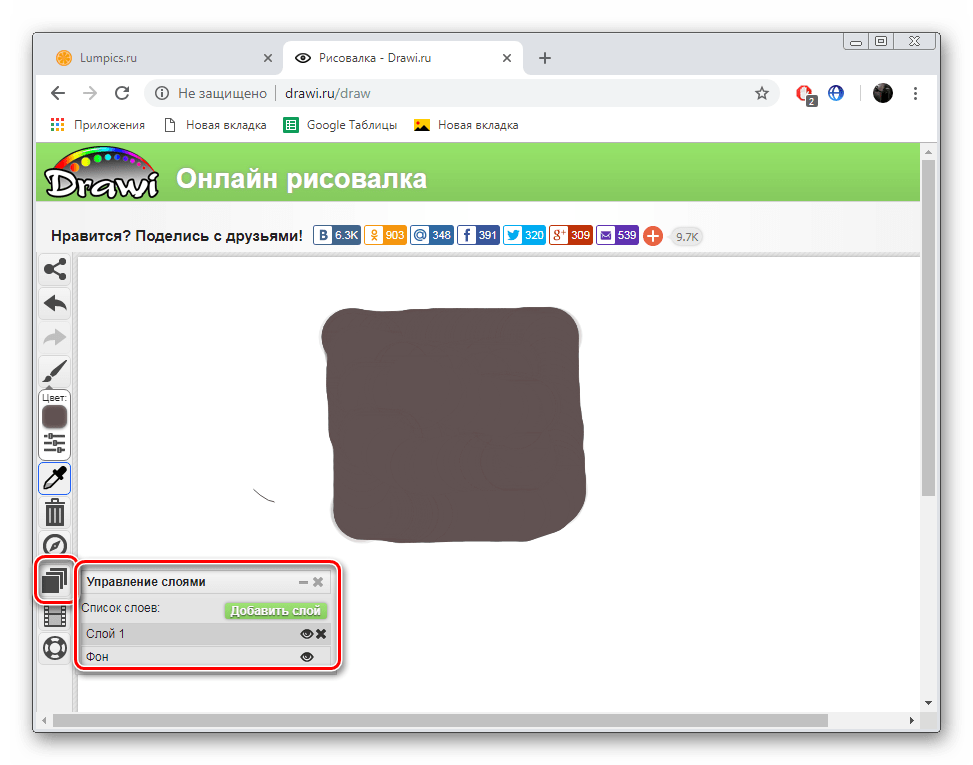973x765 pixels.
Task: Hide the Фон layer
Action: pos(306,657)
